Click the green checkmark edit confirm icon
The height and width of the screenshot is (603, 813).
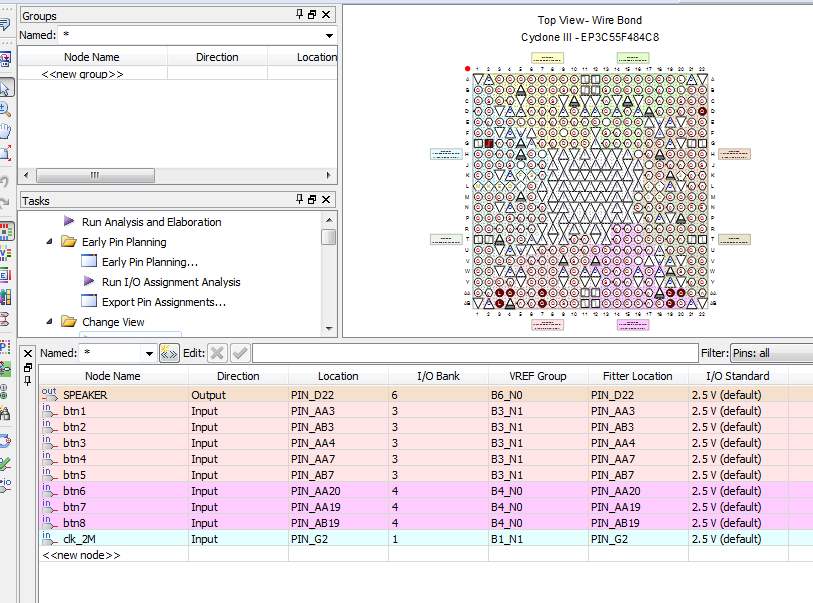pos(240,353)
